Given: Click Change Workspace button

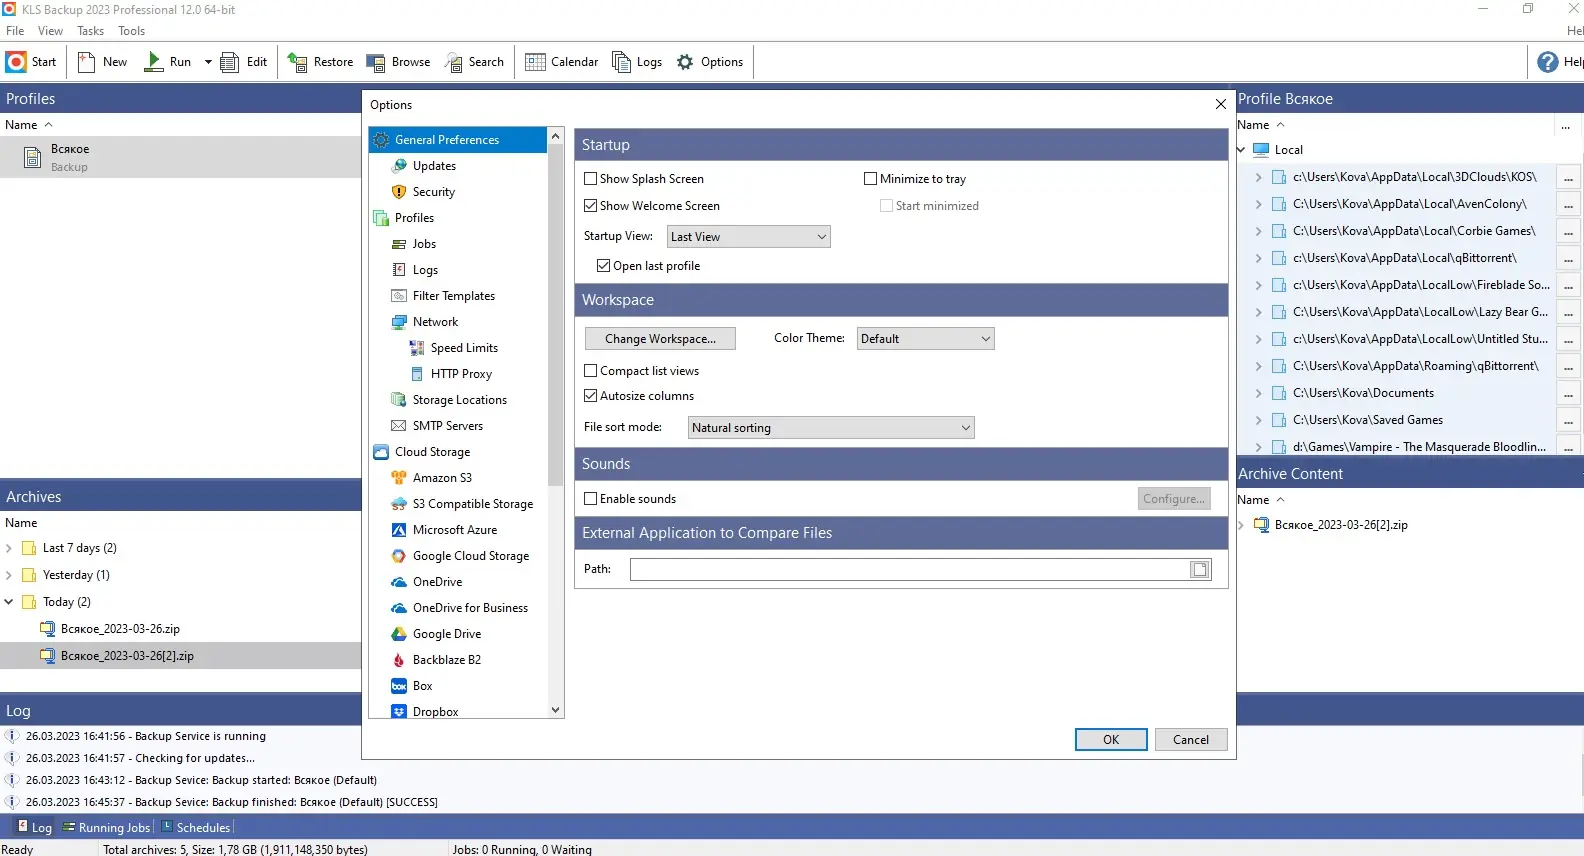Looking at the screenshot, I should [660, 339].
